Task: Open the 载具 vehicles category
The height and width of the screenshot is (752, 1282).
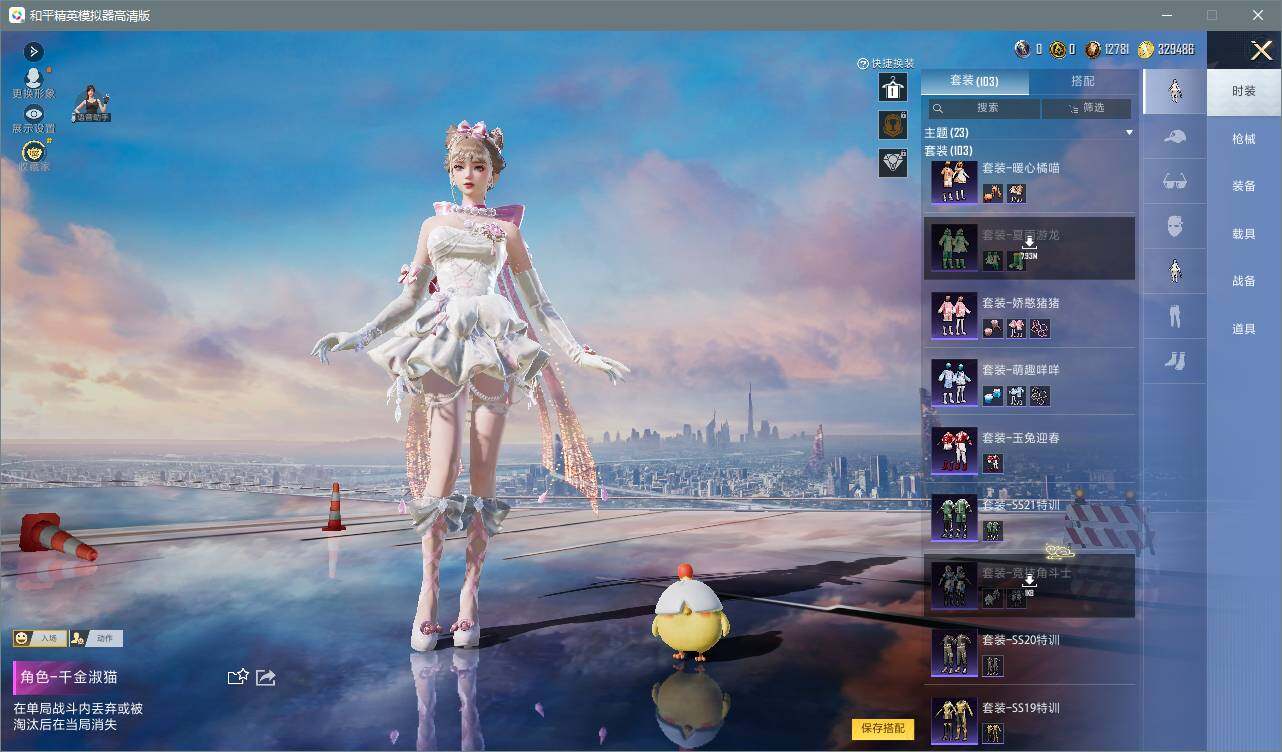Action: 1244,234
